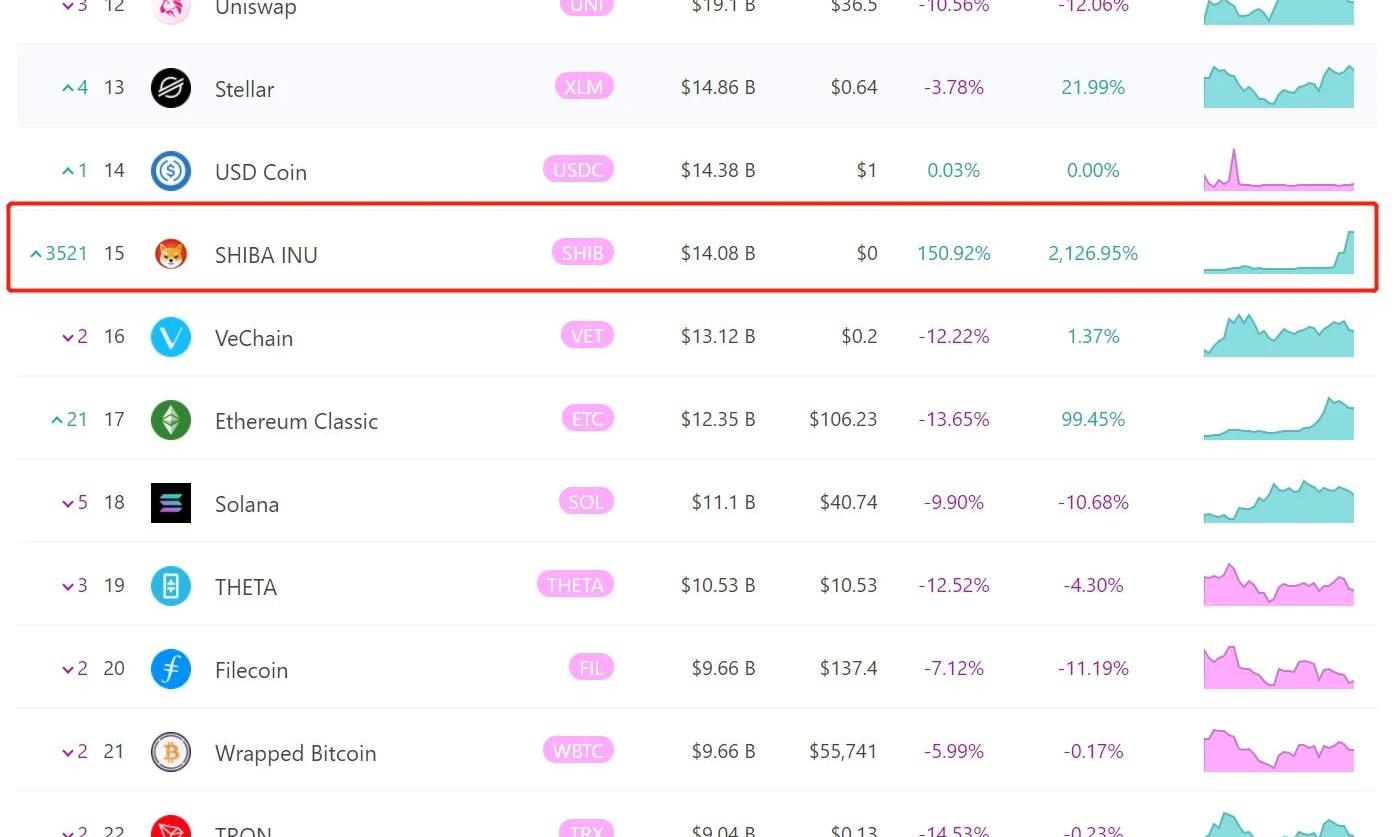Viewport: 1395px width, 837px height.
Task: Click the VeChain logo icon
Action: click(171, 337)
